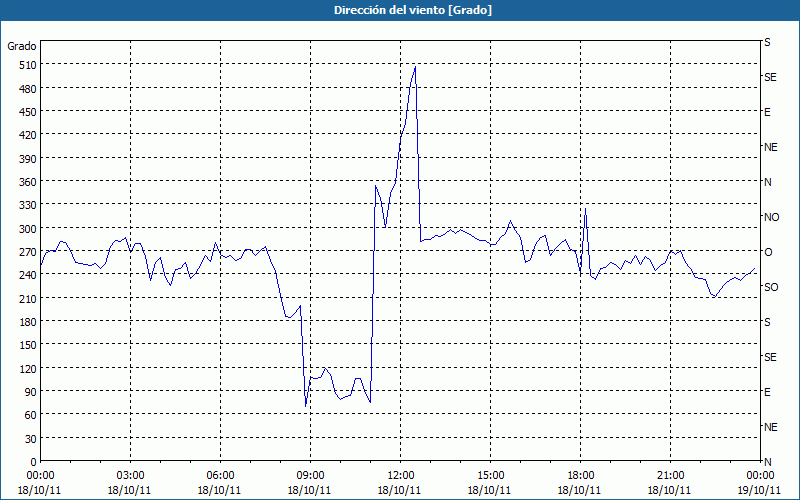Click the 09:00 time label
Screen dimensions: 800x500
click(310, 476)
